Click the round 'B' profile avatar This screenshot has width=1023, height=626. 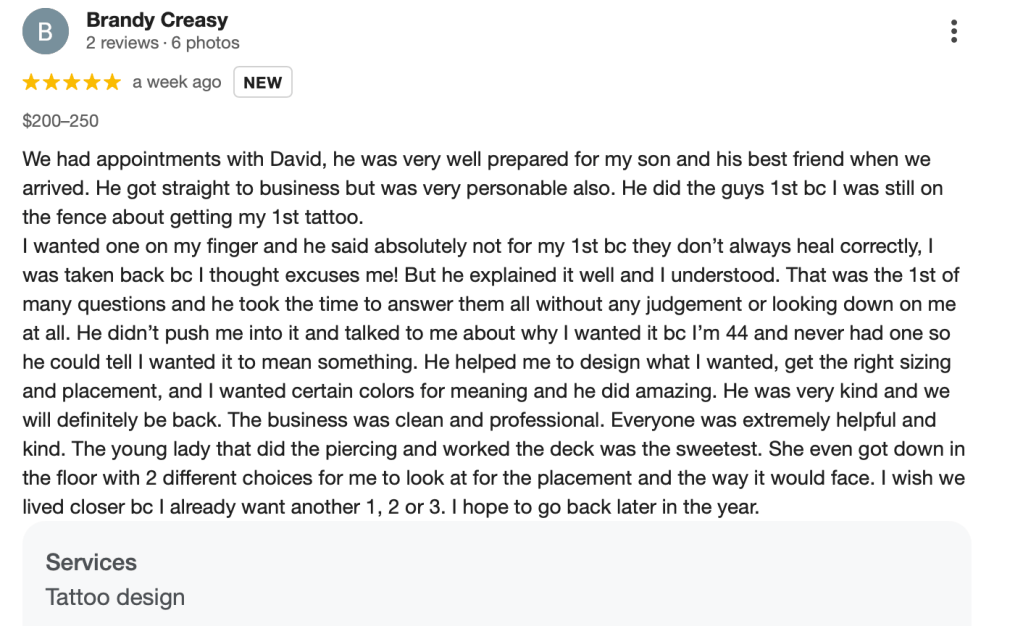click(x=45, y=31)
